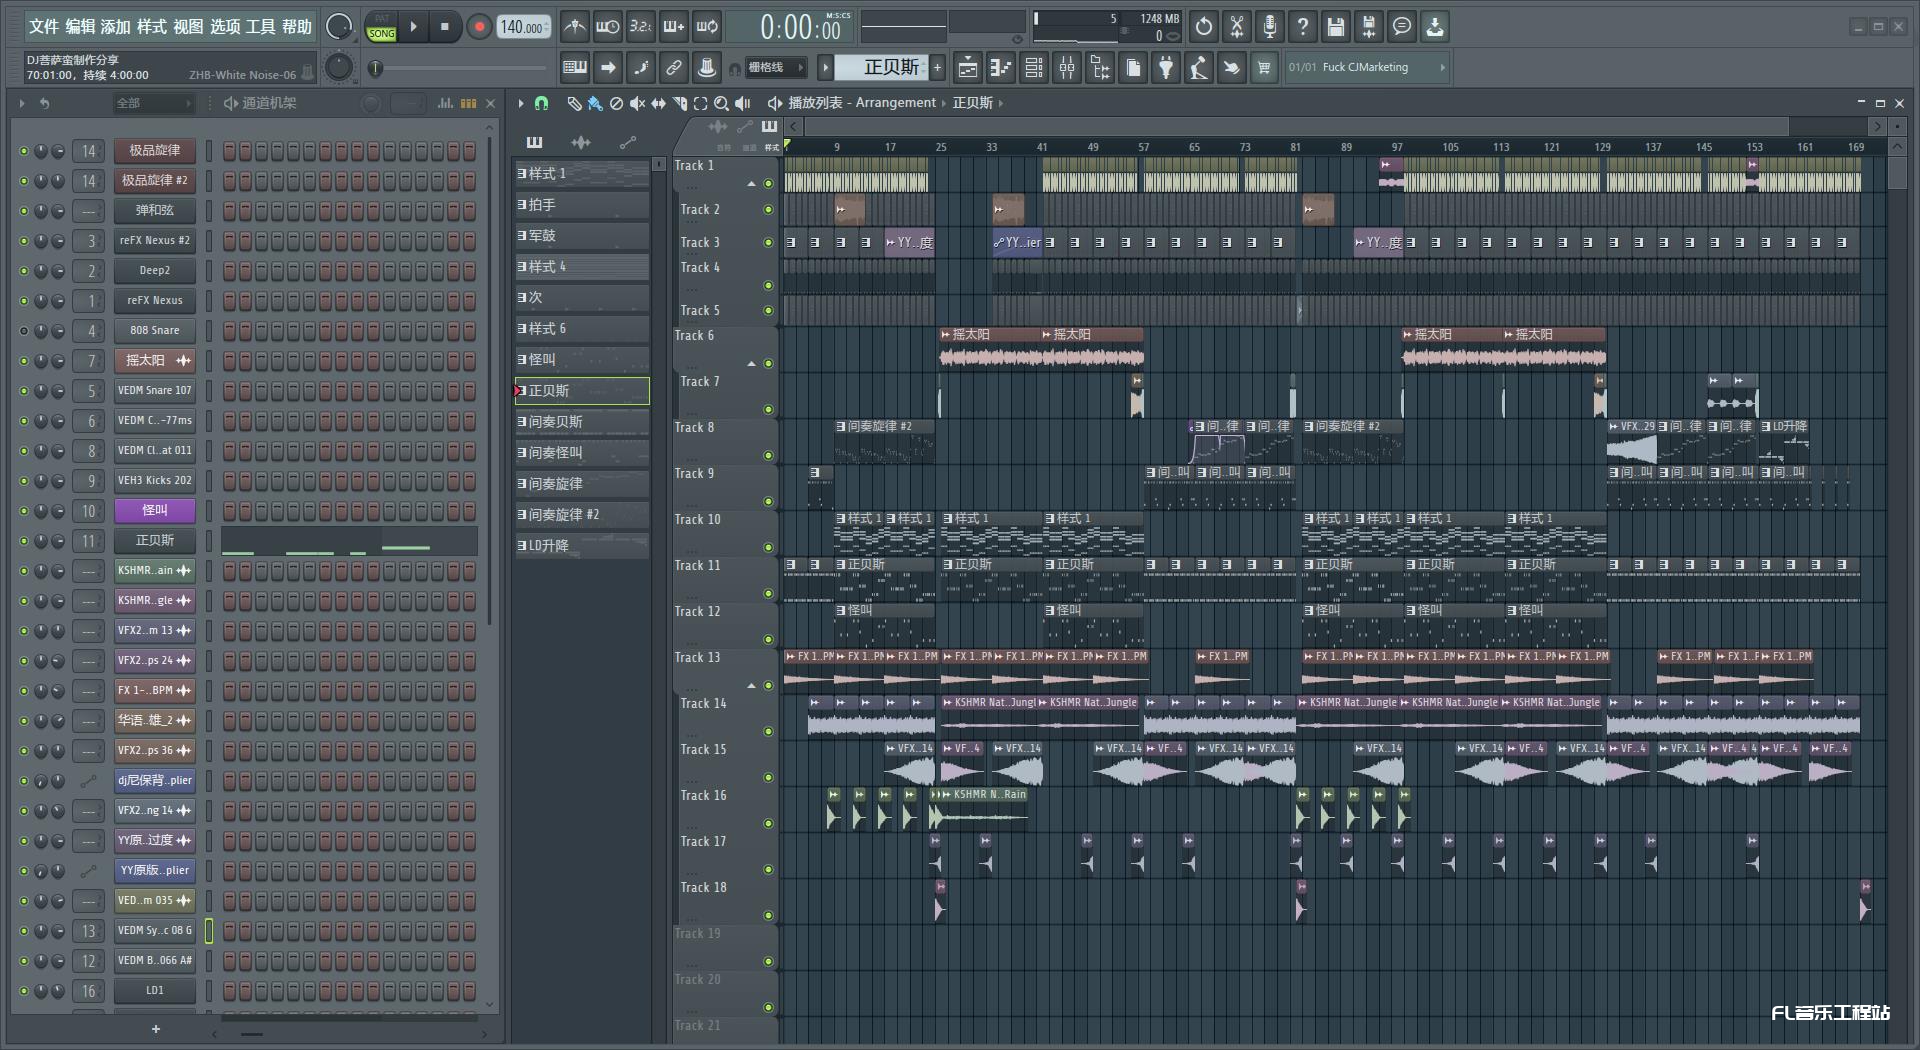Image resolution: width=1920 pixels, height=1050 pixels.
Task: Switch between PAT and SONG mode
Action: (x=381, y=27)
